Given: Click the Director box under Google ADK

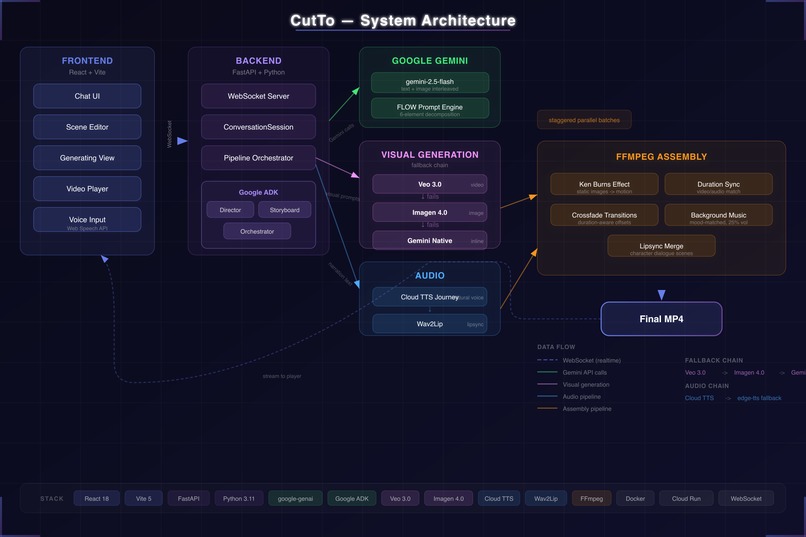Looking at the screenshot, I should click(230, 210).
